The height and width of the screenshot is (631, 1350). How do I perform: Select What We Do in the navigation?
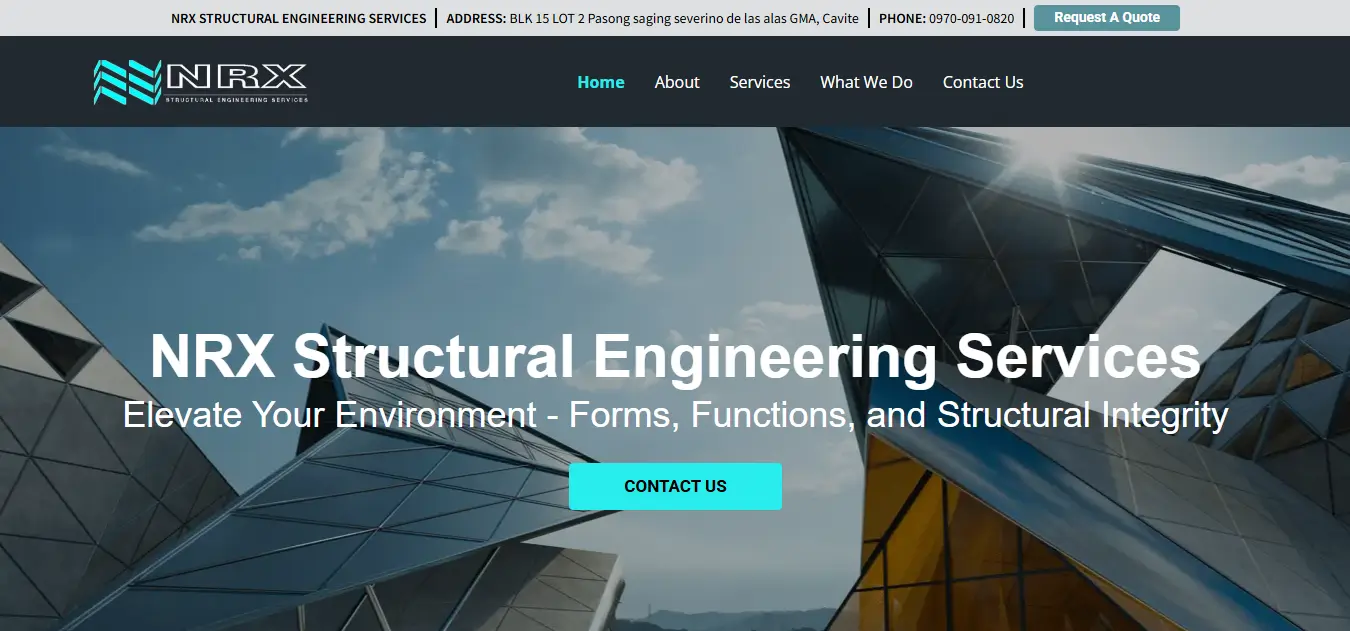pos(866,82)
